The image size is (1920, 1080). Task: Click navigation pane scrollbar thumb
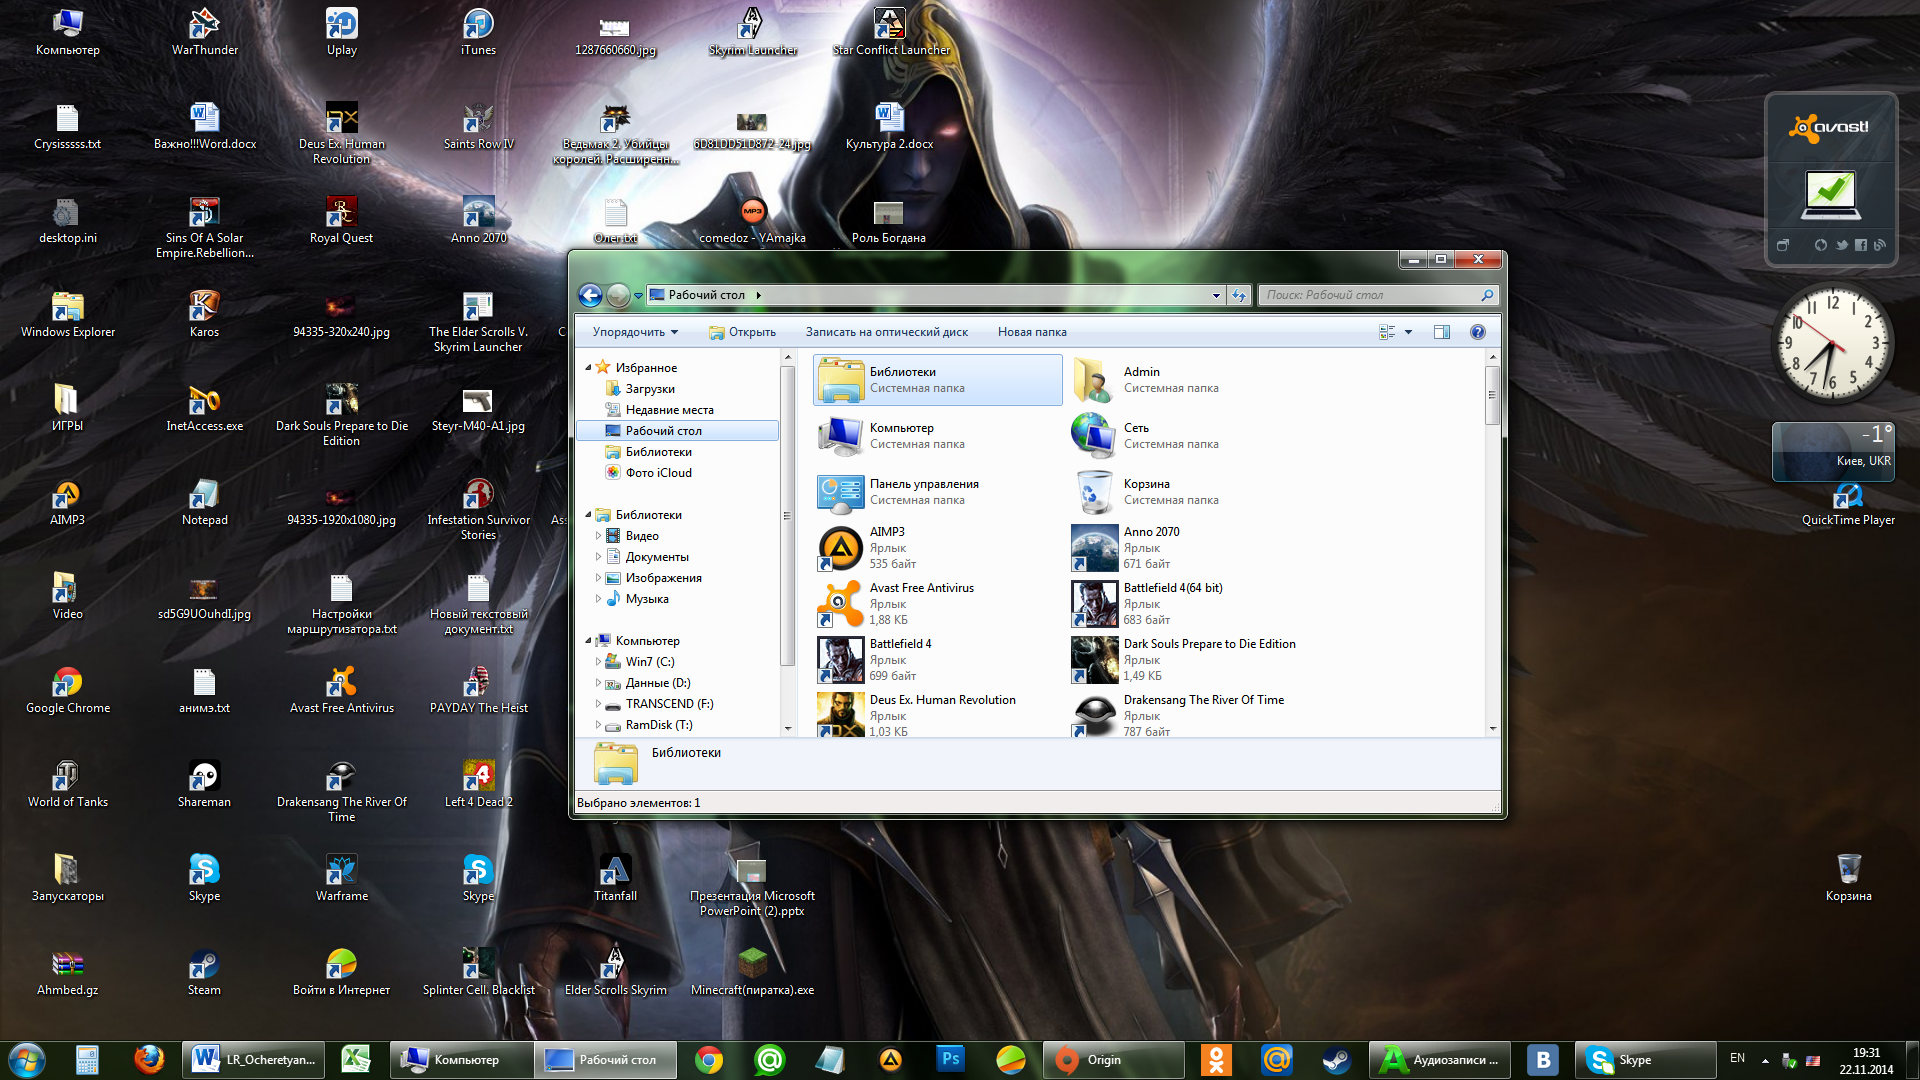(x=787, y=516)
